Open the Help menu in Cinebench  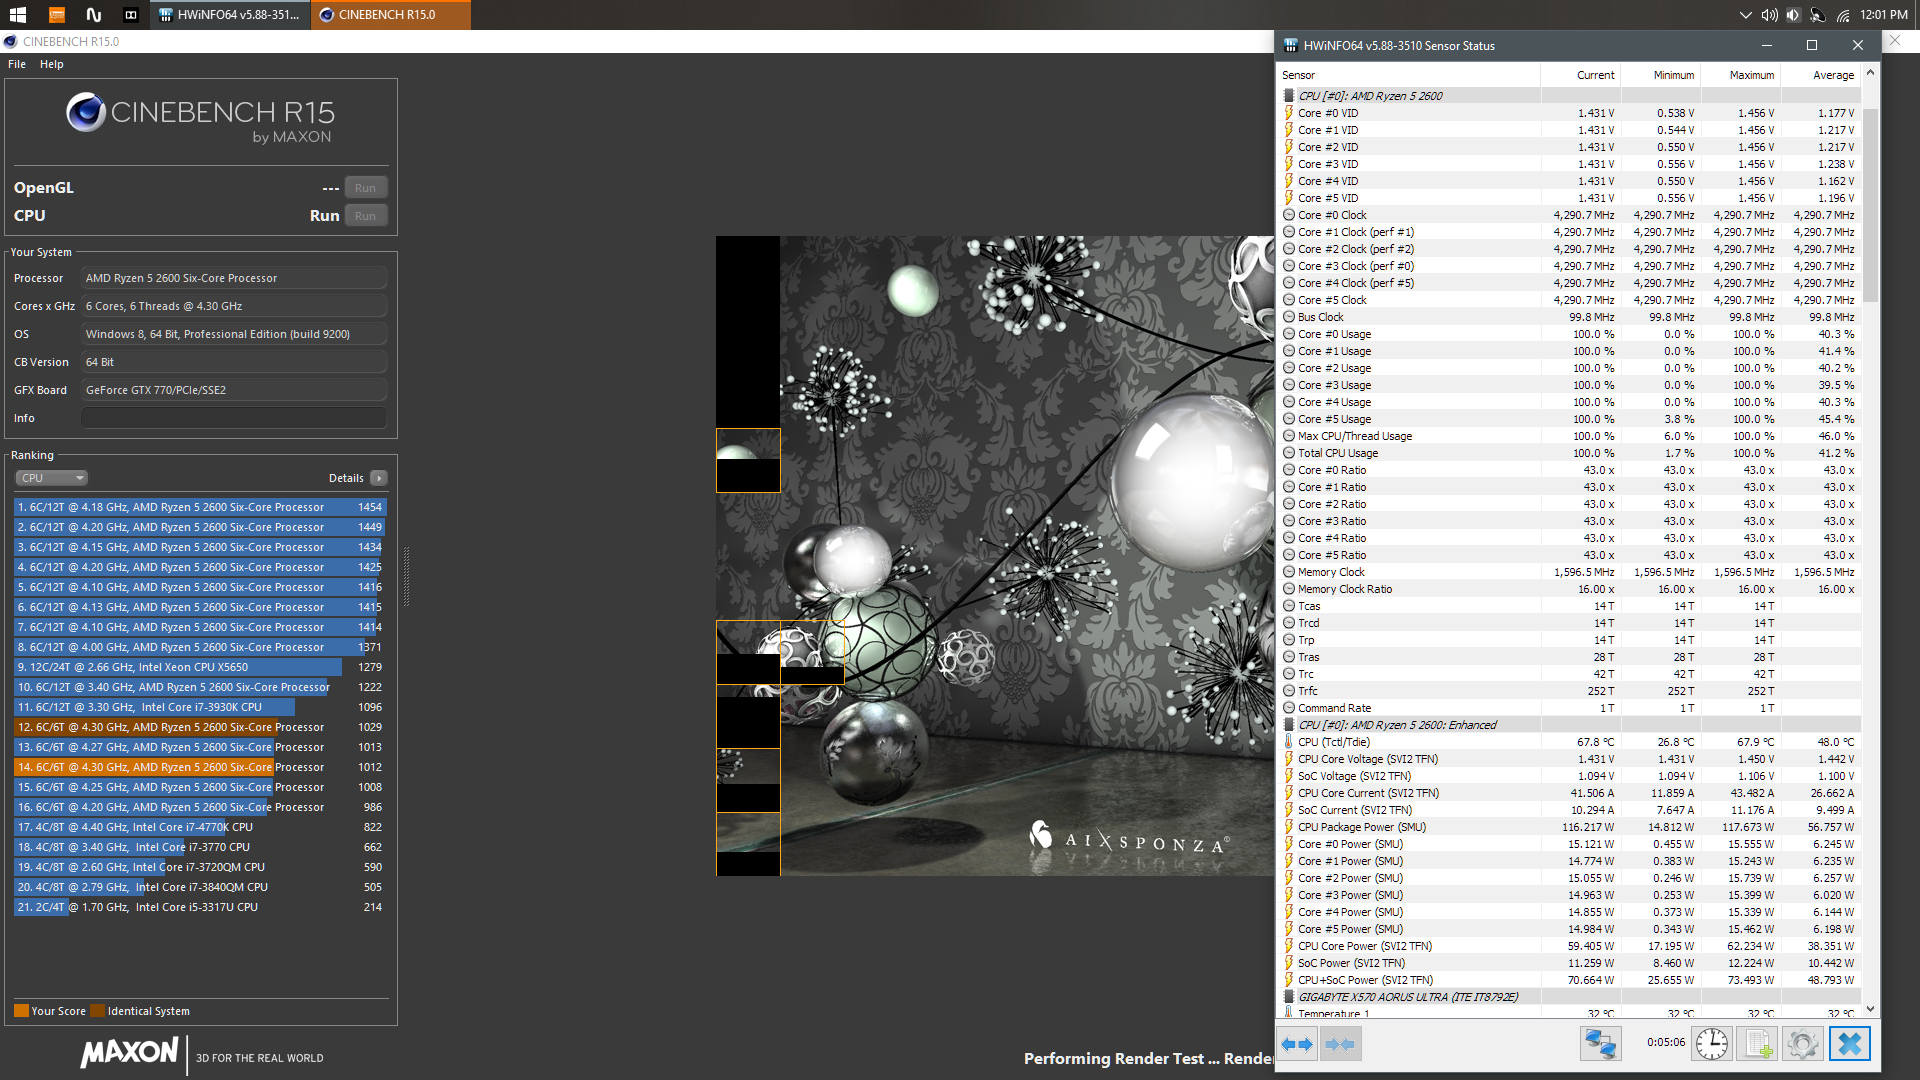pos(52,64)
